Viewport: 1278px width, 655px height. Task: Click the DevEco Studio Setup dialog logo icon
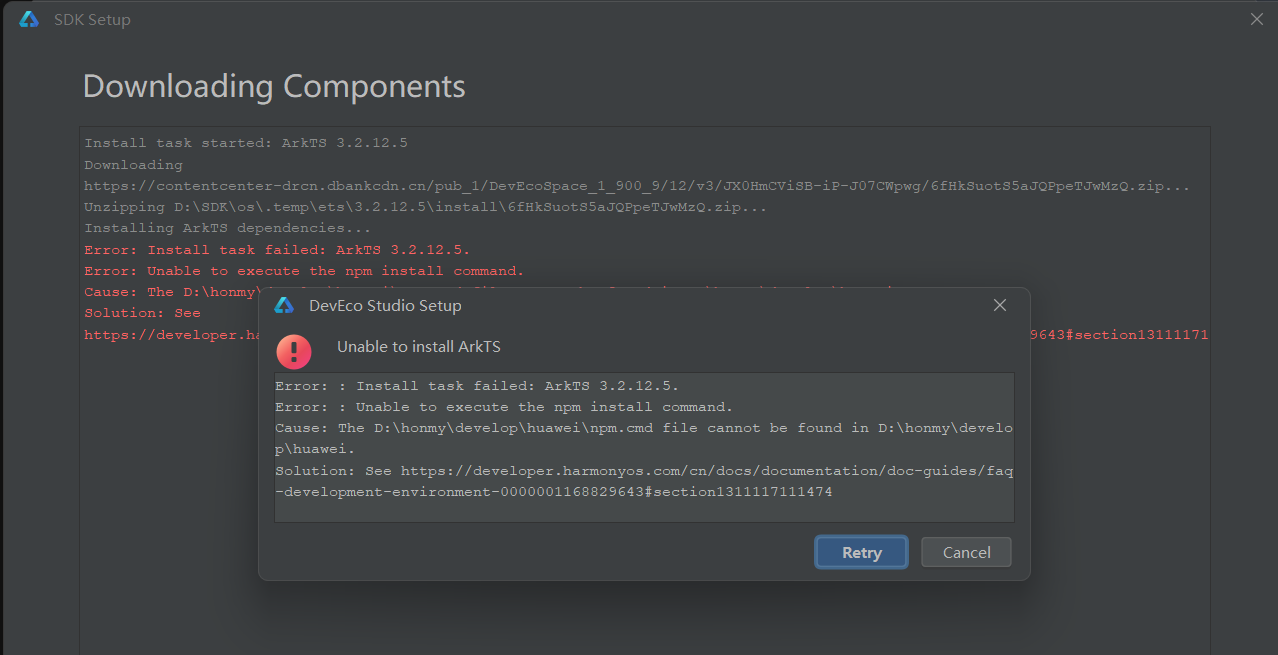point(284,306)
